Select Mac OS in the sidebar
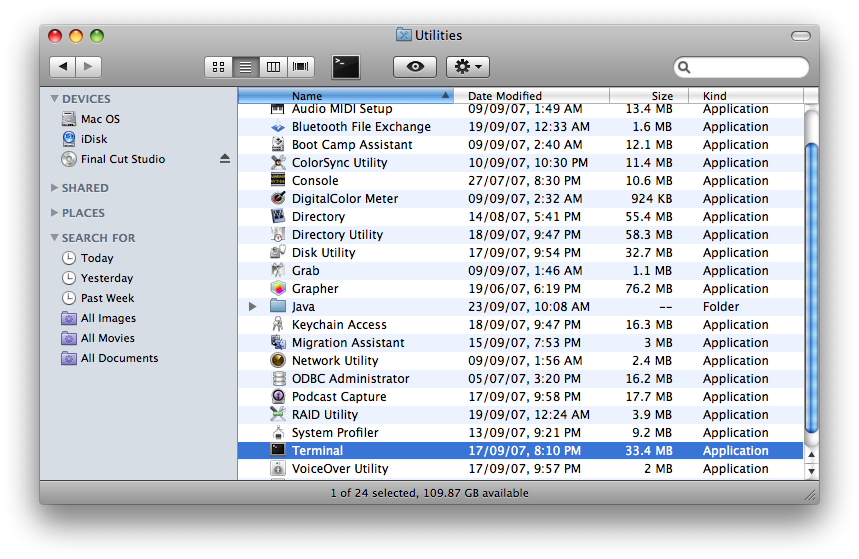The width and height of the screenshot is (859, 559). 100,119
